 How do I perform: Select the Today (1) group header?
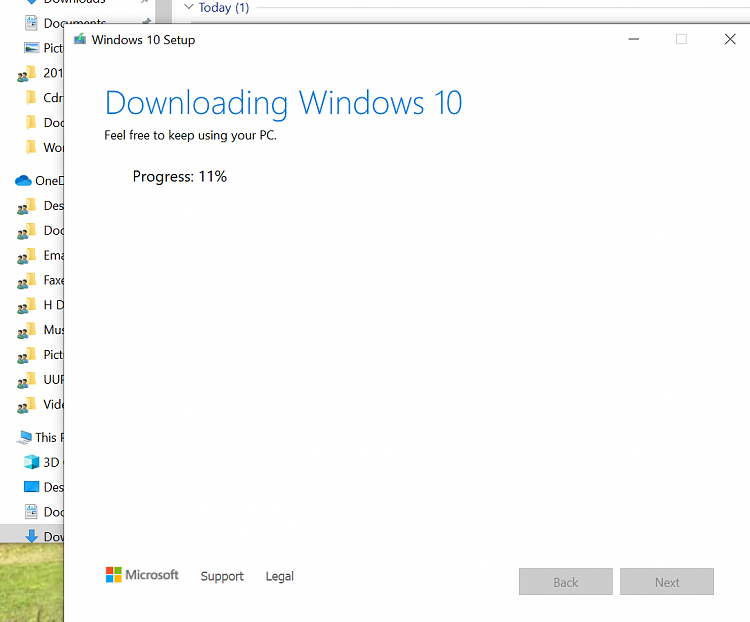224,8
